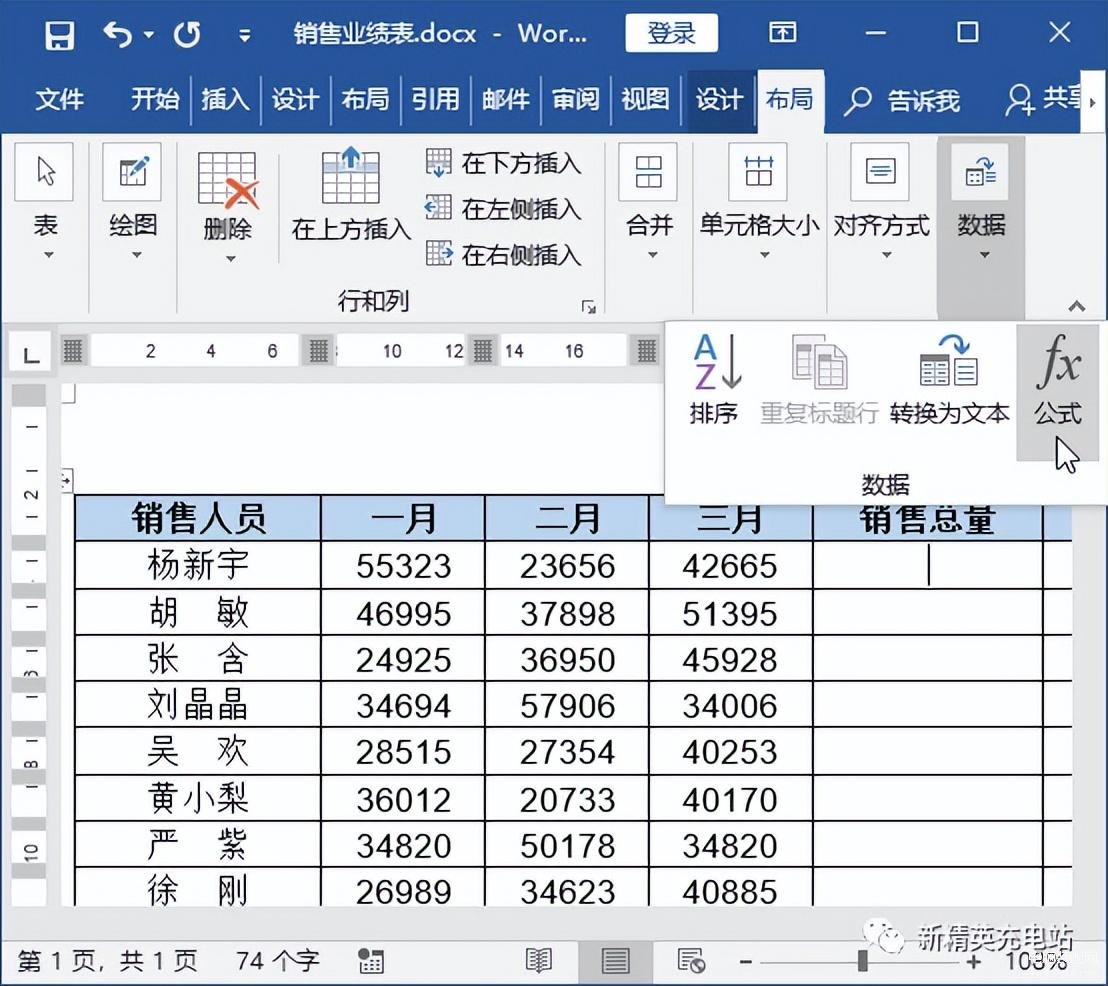Open the 文件 menu tab
Viewport: 1108px width, 986px height.
[x=59, y=99]
